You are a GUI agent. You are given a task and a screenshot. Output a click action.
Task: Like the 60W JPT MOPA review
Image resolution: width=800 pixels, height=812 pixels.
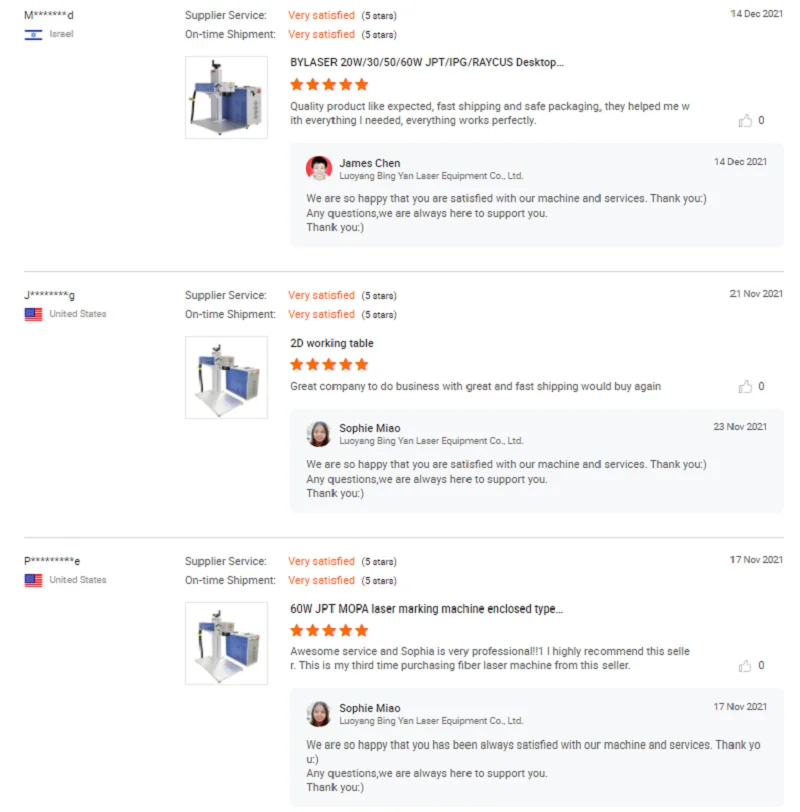[745, 666]
